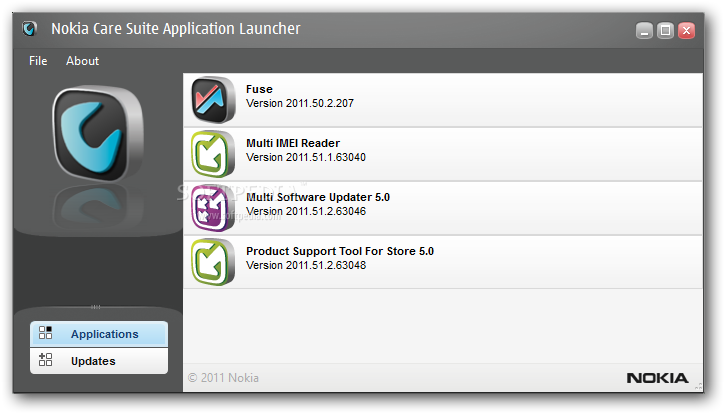Switch to the Applications tab

pyautogui.click(x=99, y=334)
